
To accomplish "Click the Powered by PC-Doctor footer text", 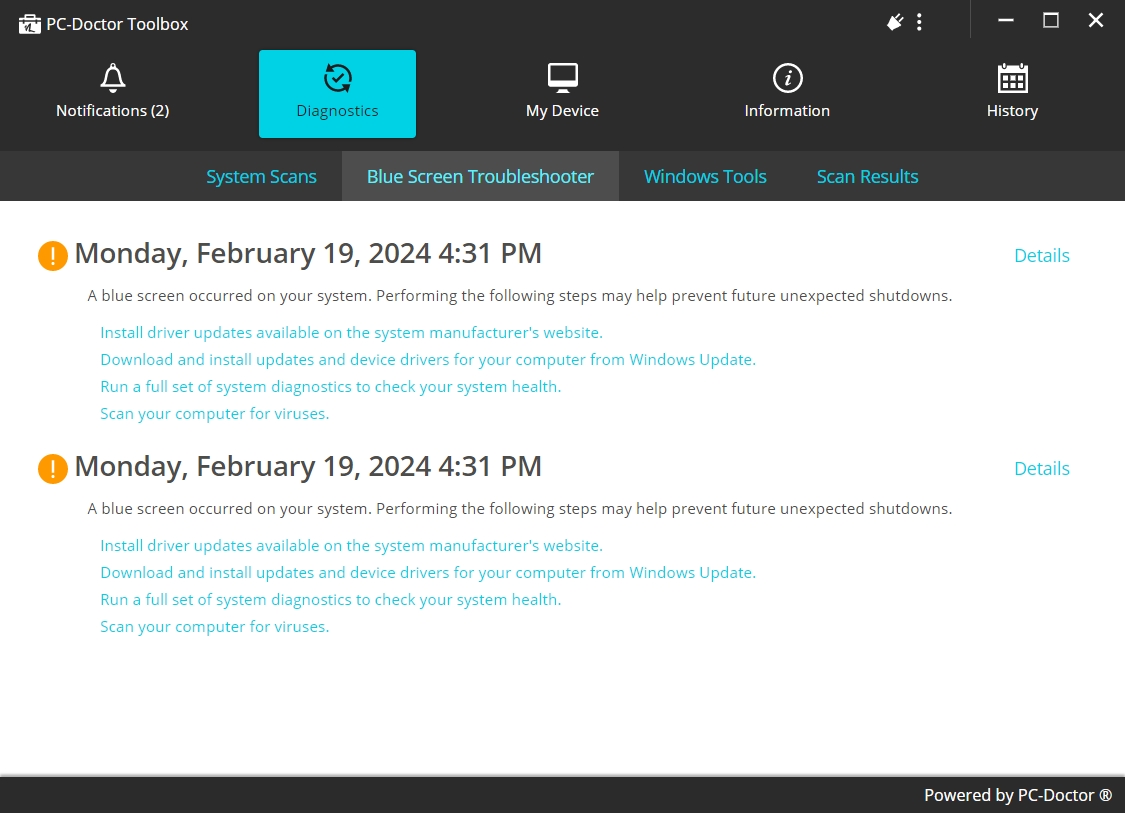I will pyautogui.click(x=1018, y=795).
